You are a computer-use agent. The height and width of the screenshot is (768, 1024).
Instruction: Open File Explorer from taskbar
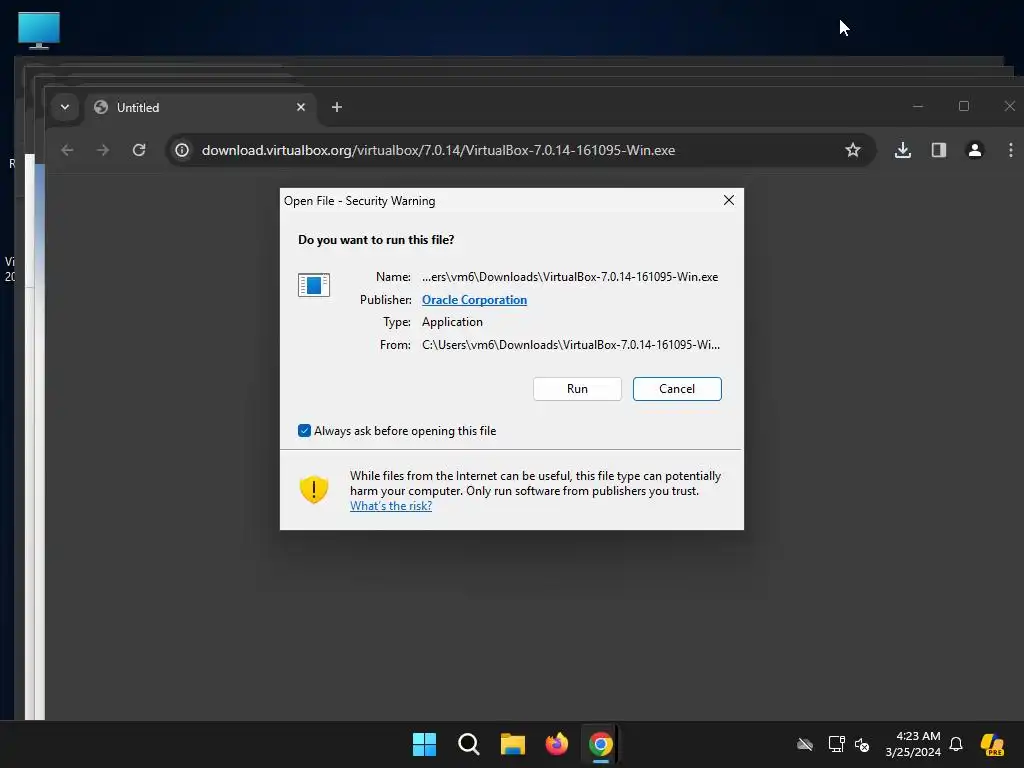(x=513, y=744)
